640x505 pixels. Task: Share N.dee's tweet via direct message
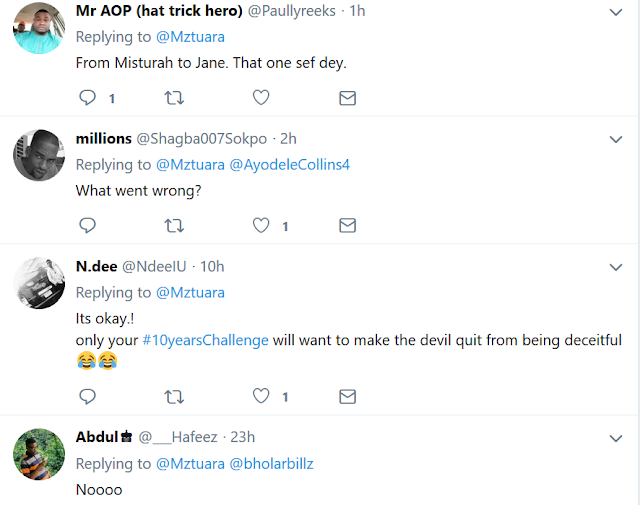pyautogui.click(x=347, y=397)
